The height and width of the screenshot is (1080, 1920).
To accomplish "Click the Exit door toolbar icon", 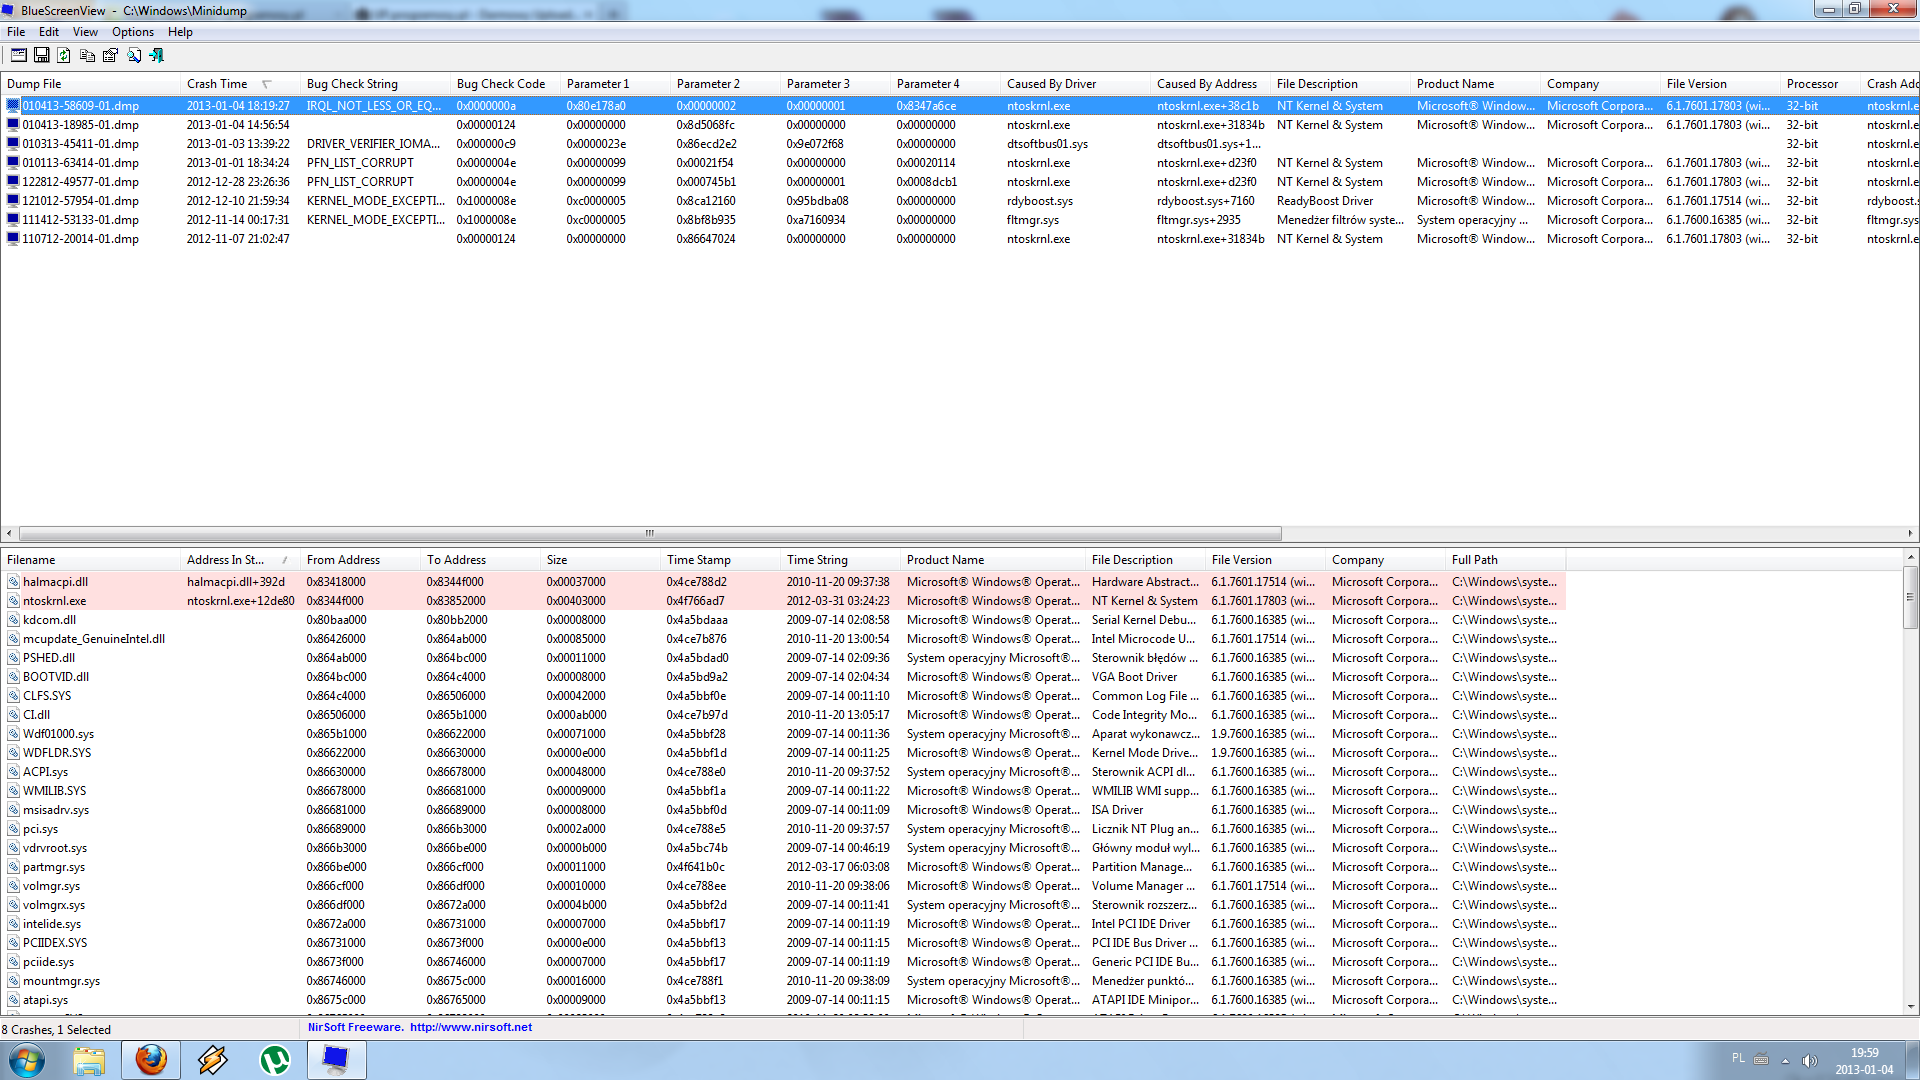I will click(x=156, y=55).
